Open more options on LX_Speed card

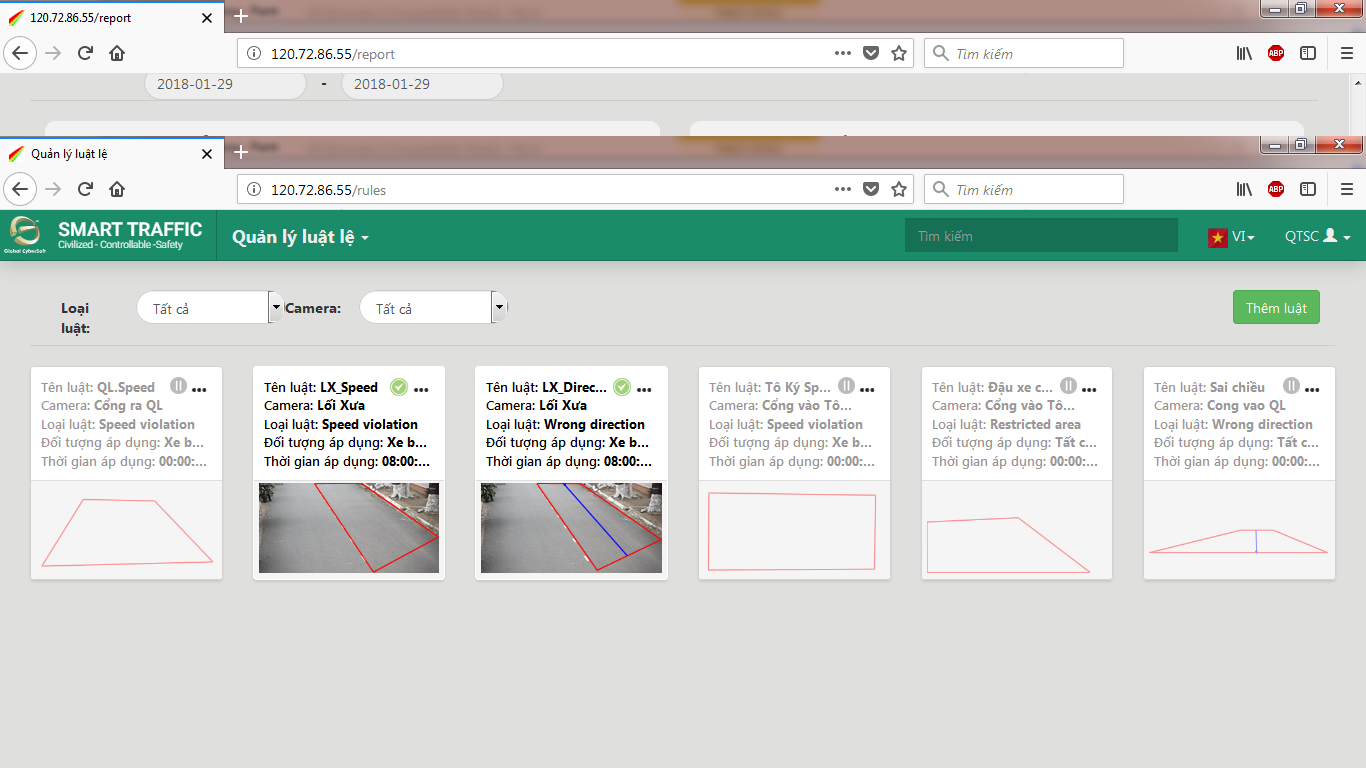(x=421, y=389)
